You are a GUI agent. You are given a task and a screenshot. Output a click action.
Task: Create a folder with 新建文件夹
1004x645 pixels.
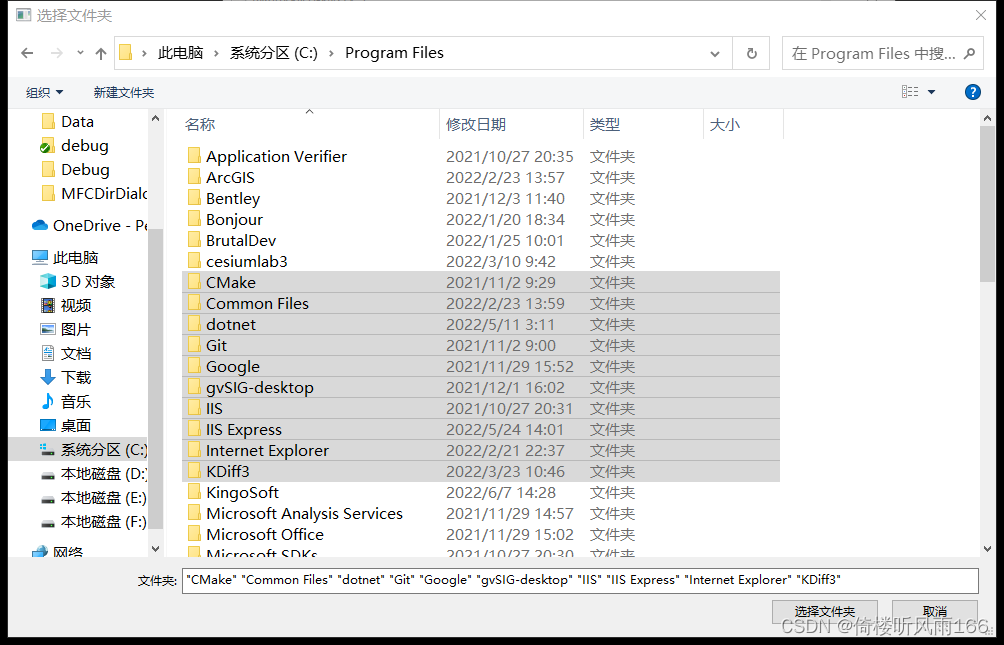coord(124,93)
